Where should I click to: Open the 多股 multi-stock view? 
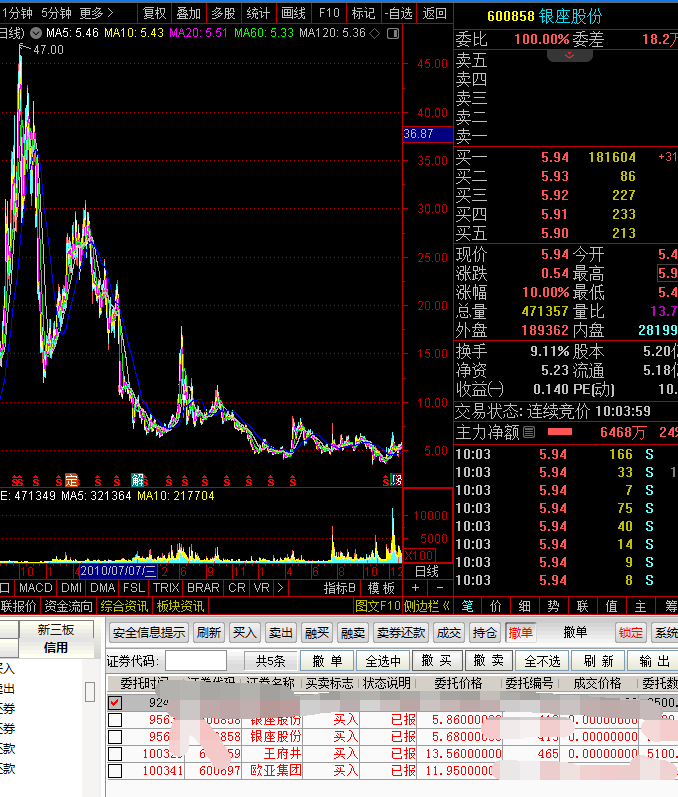pos(224,13)
